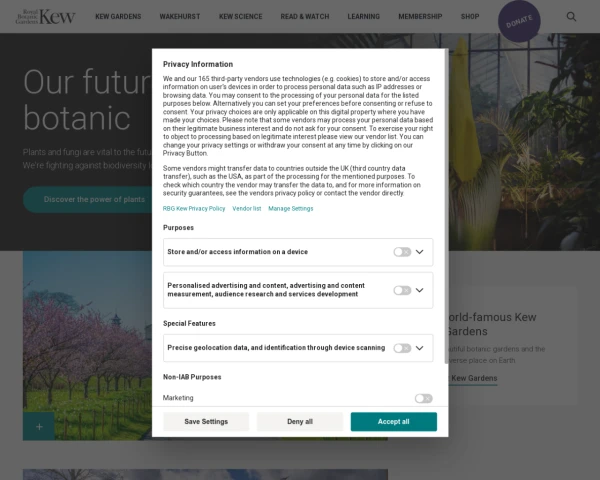Expand Store and/or access information chevron

tap(421, 252)
